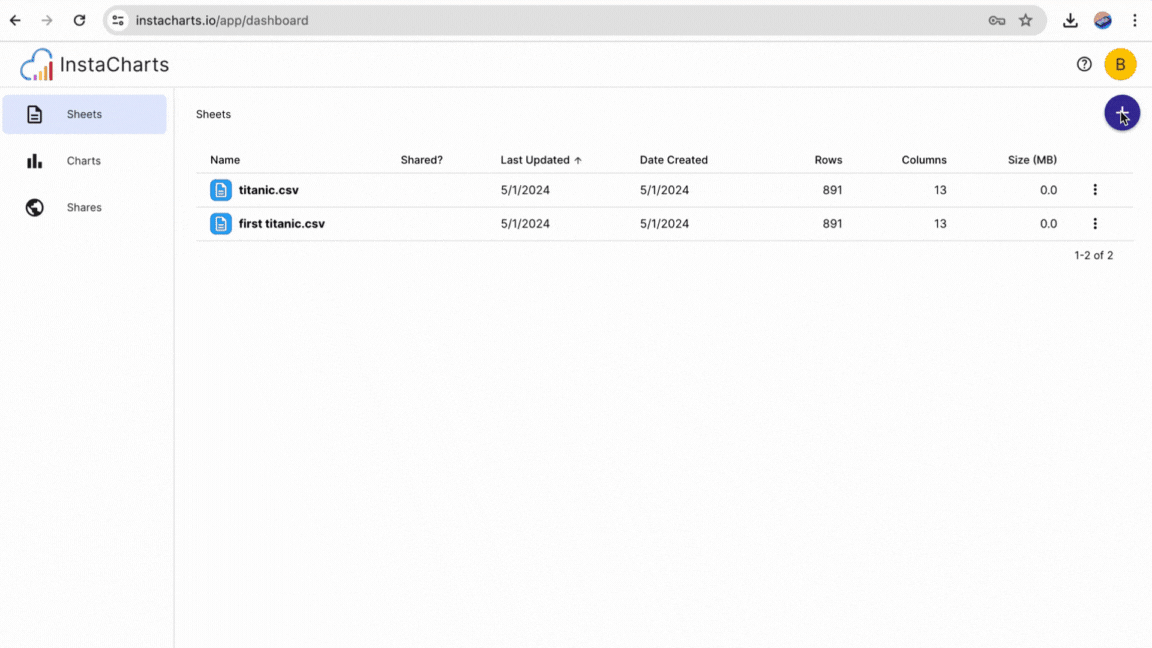Sort by the Size (MB) column header
The height and width of the screenshot is (648, 1152).
[1032, 160]
